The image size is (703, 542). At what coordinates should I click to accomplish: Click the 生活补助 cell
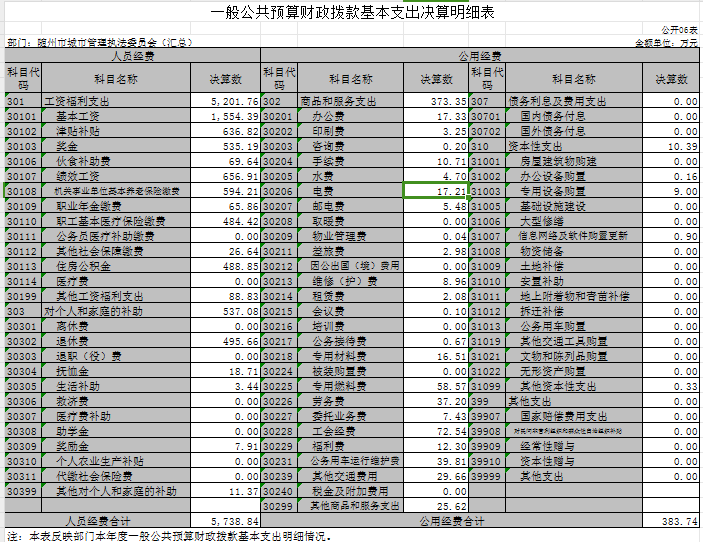click(x=116, y=386)
